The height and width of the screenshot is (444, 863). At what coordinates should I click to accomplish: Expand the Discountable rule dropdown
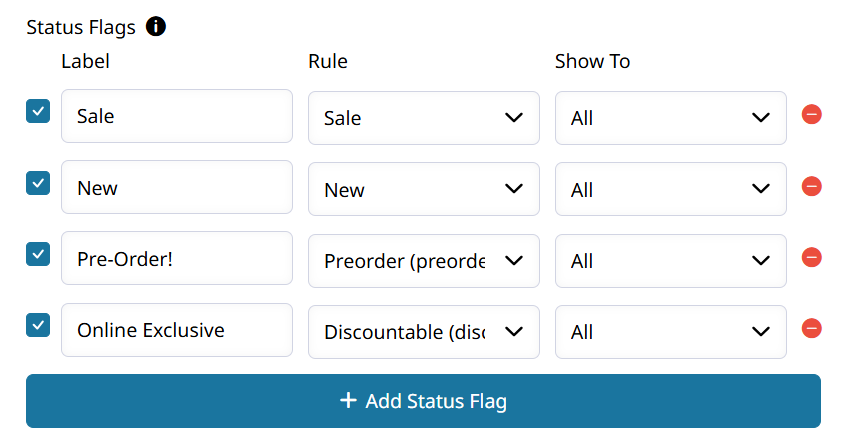(x=424, y=332)
